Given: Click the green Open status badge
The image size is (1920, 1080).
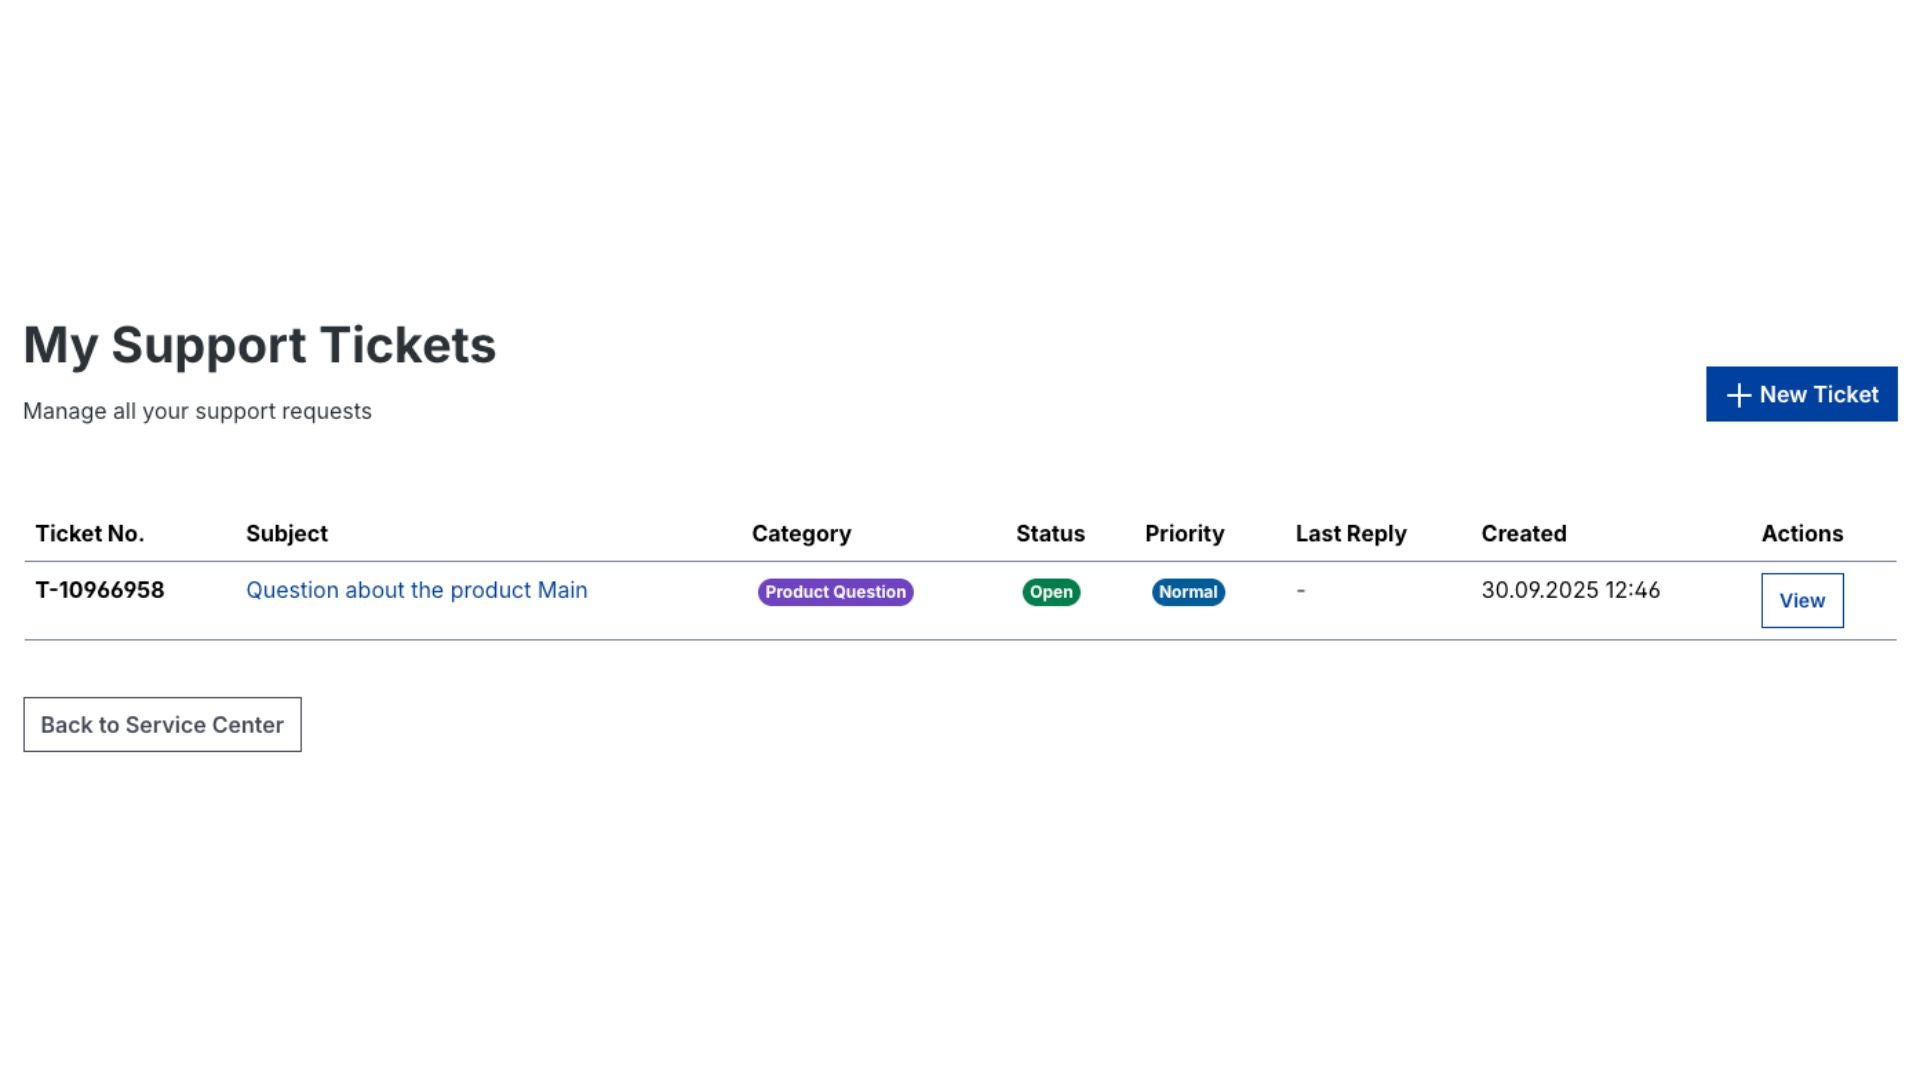Looking at the screenshot, I should 1050,592.
